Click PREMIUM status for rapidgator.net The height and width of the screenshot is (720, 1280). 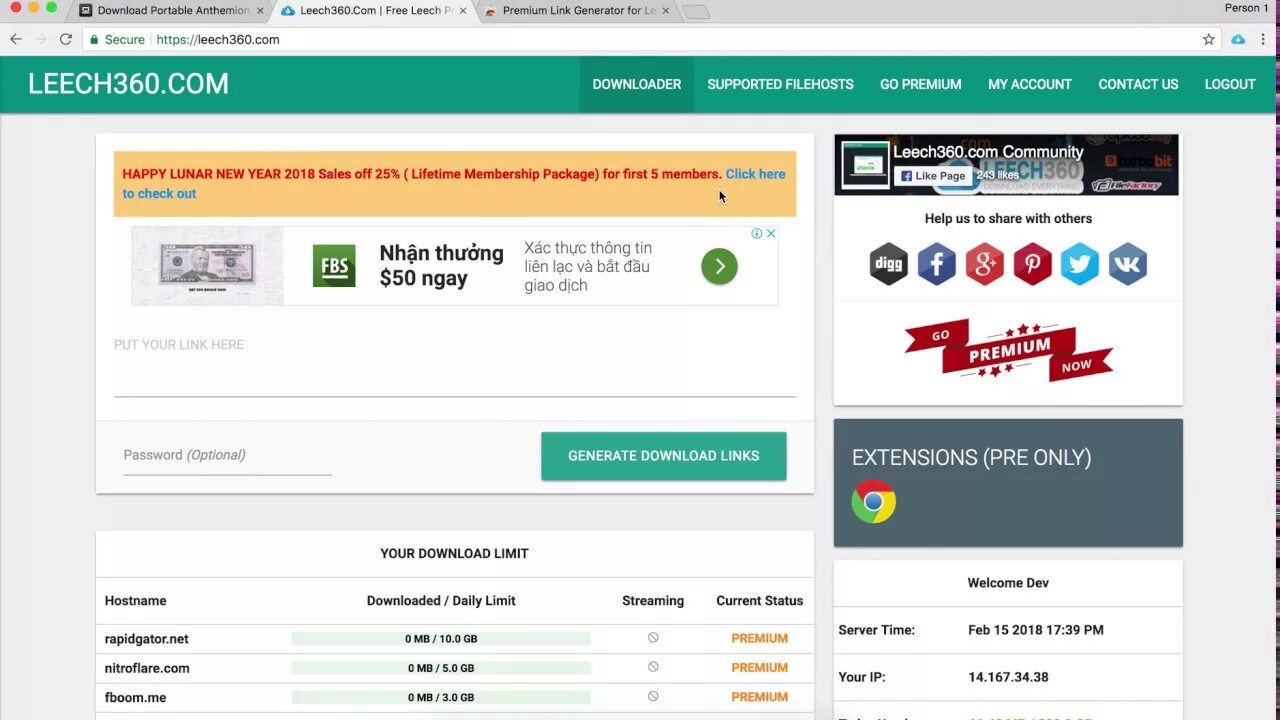tap(760, 638)
